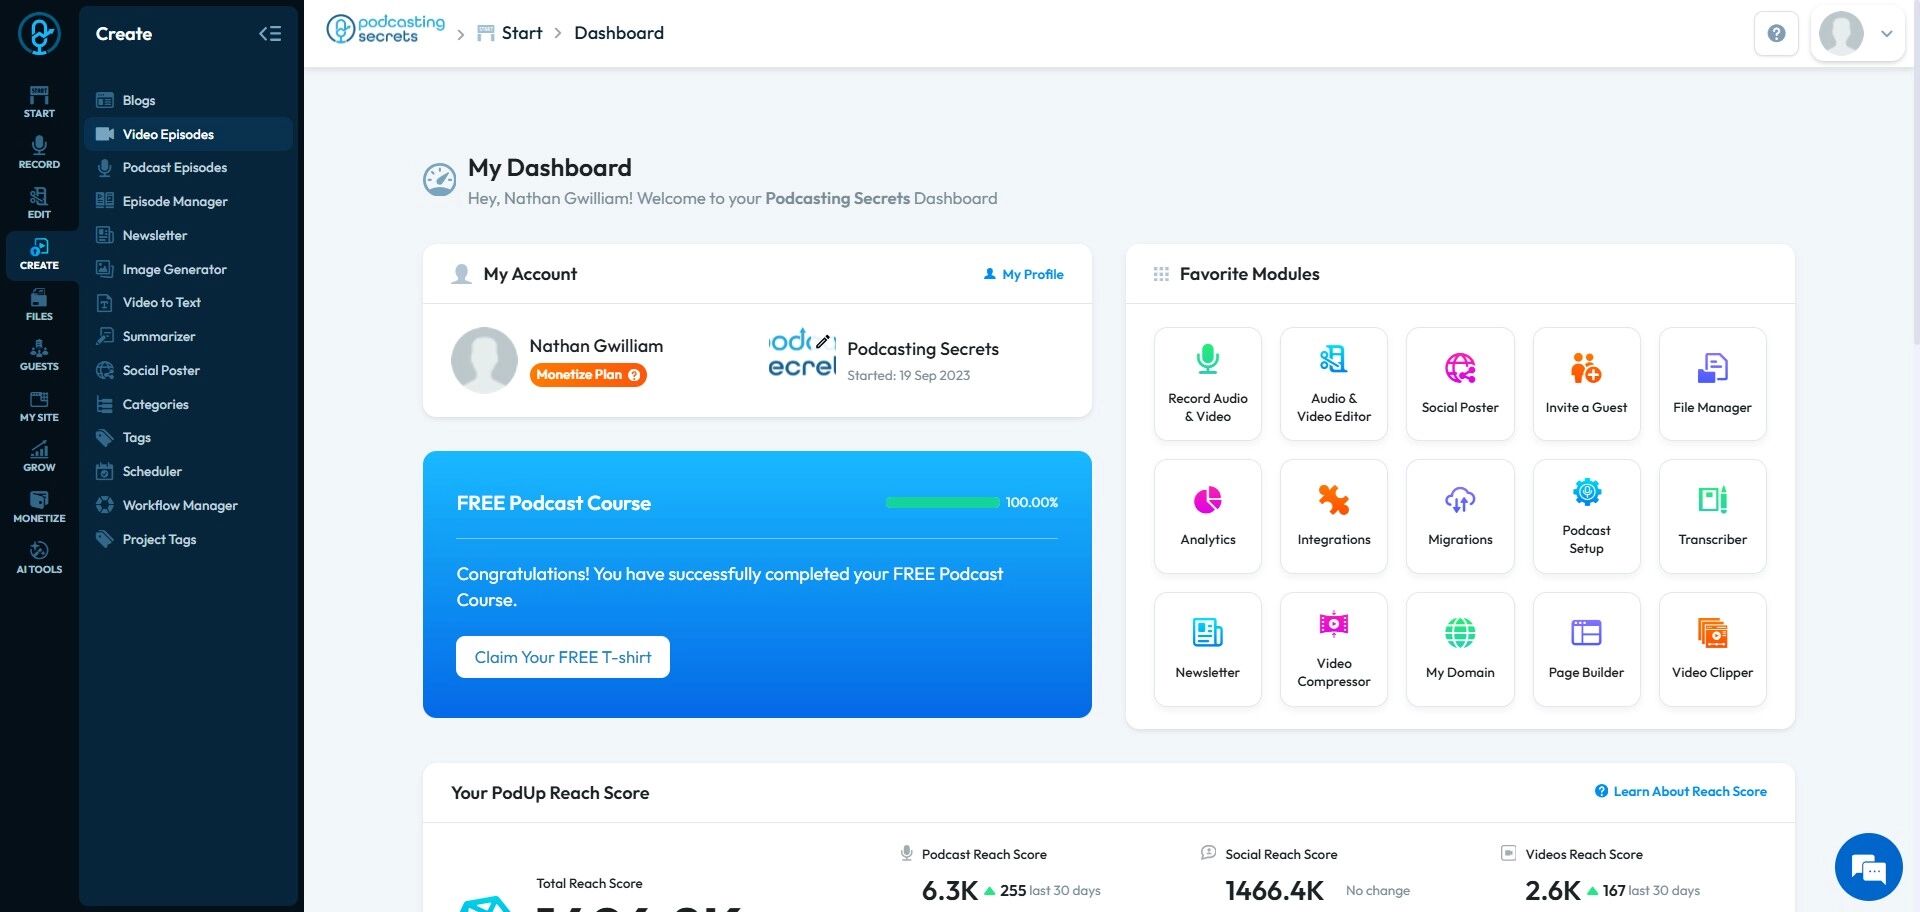
Task: Click the Videos Reach Score value 2.6K
Action: pyautogui.click(x=1552, y=890)
